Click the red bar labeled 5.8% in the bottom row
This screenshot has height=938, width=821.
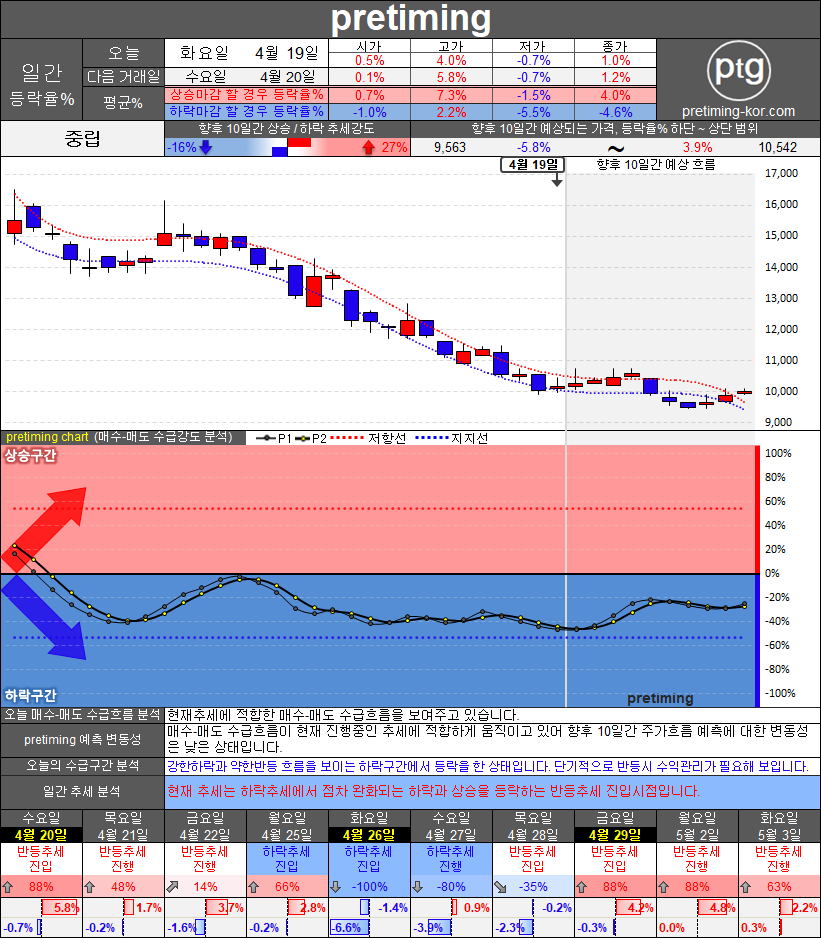[x=60, y=907]
